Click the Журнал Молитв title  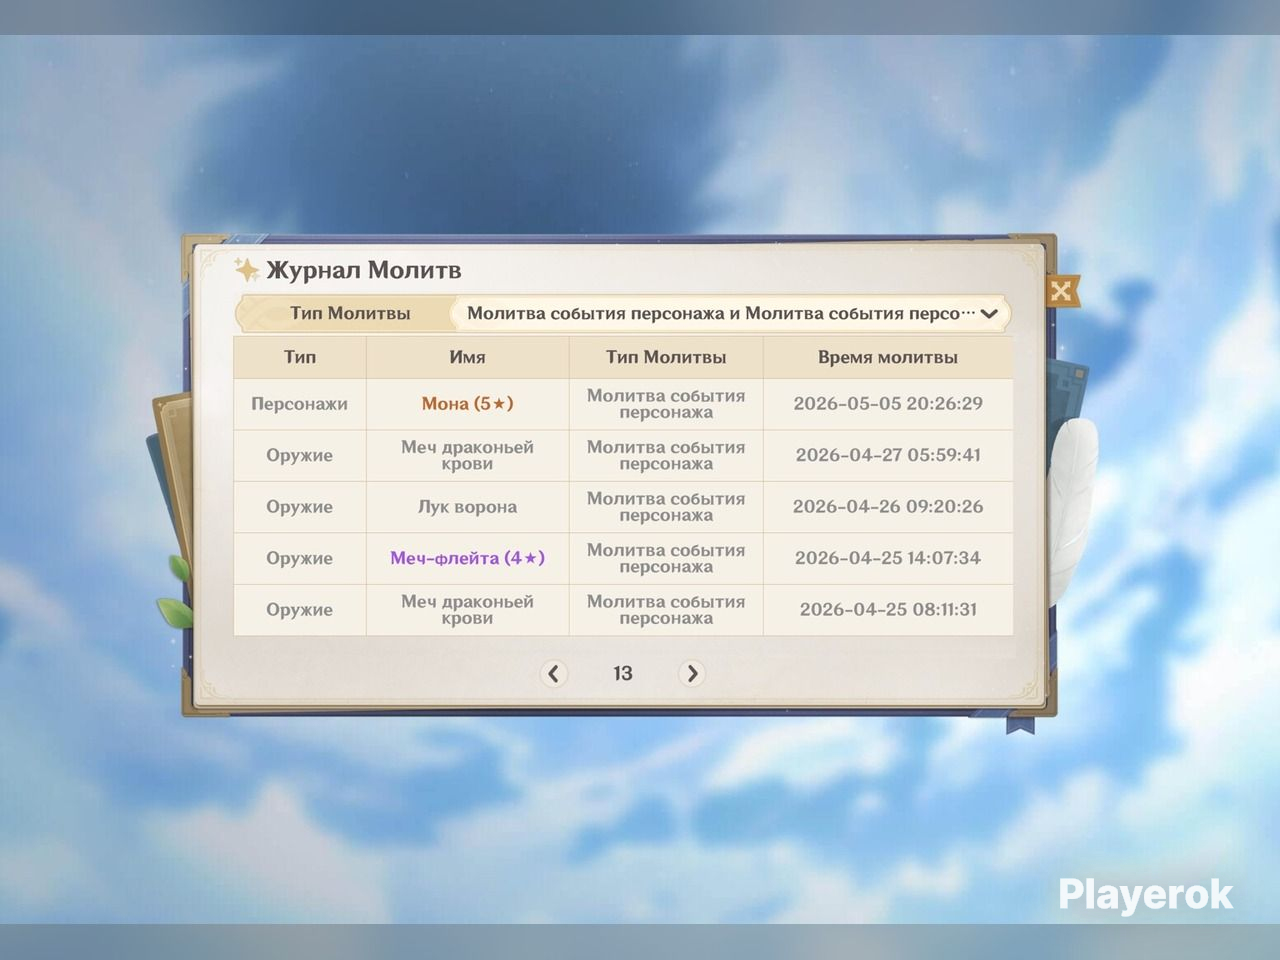click(x=364, y=270)
